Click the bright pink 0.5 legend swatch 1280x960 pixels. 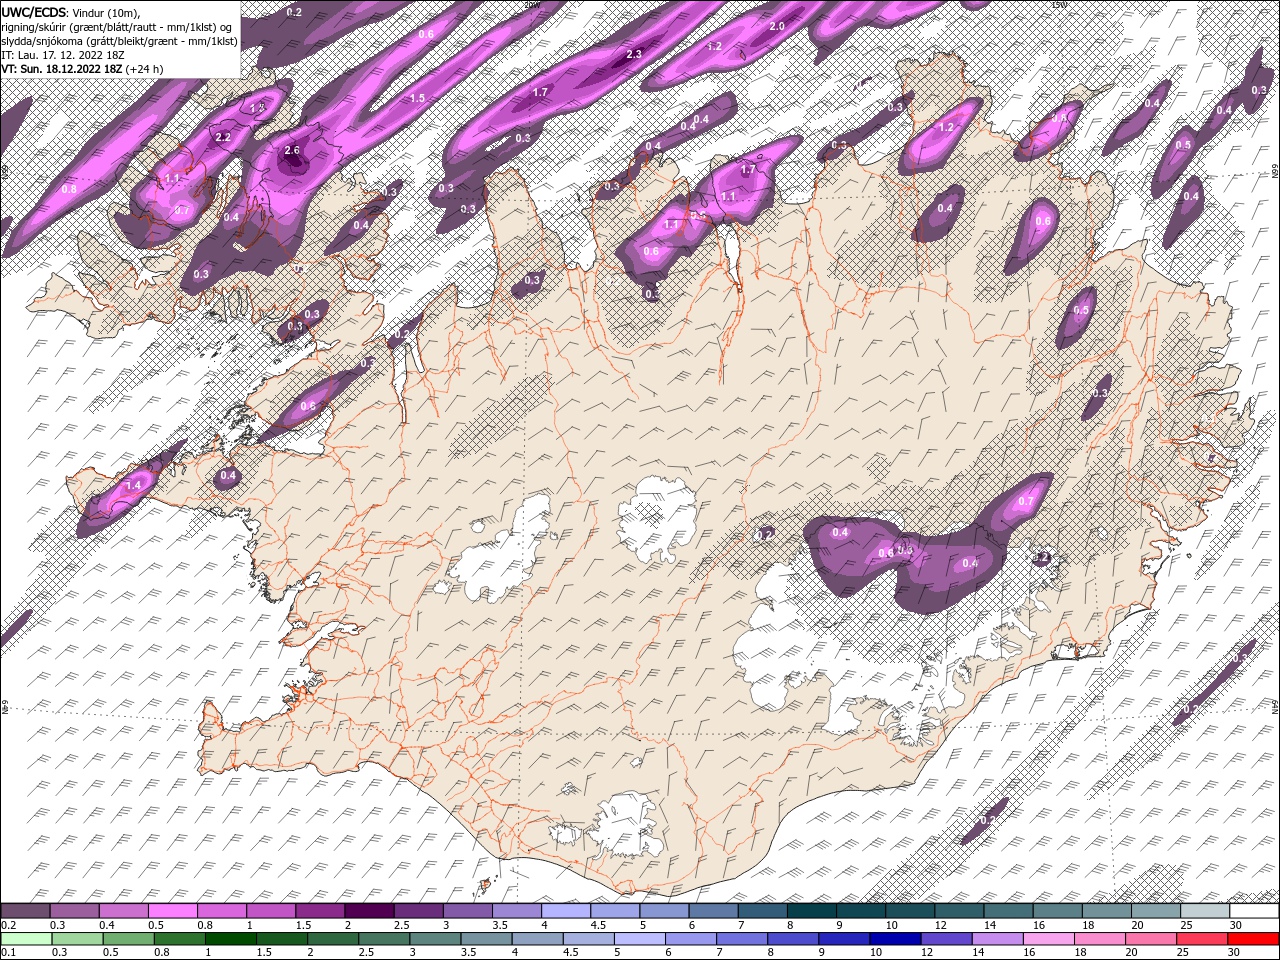pyautogui.click(x=173, y=911)
